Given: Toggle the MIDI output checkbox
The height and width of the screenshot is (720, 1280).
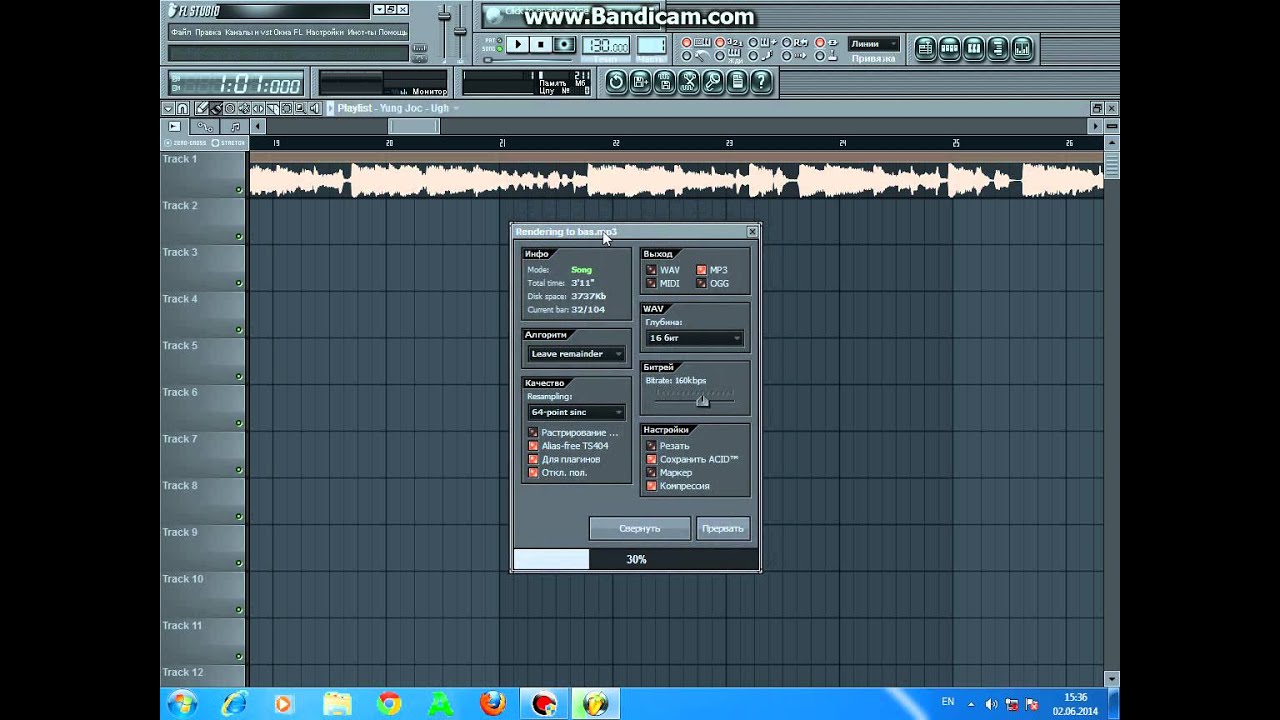Looking at the screenshot, I should click(x=651, y=283).
